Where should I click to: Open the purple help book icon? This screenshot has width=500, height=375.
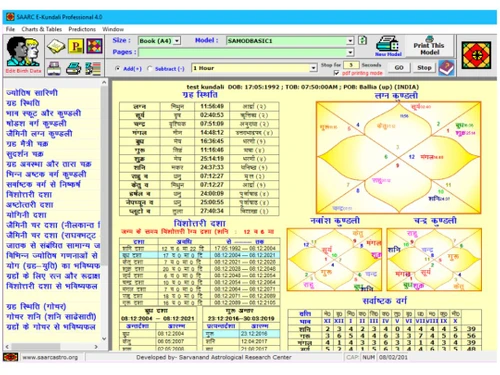pos(446,68)
